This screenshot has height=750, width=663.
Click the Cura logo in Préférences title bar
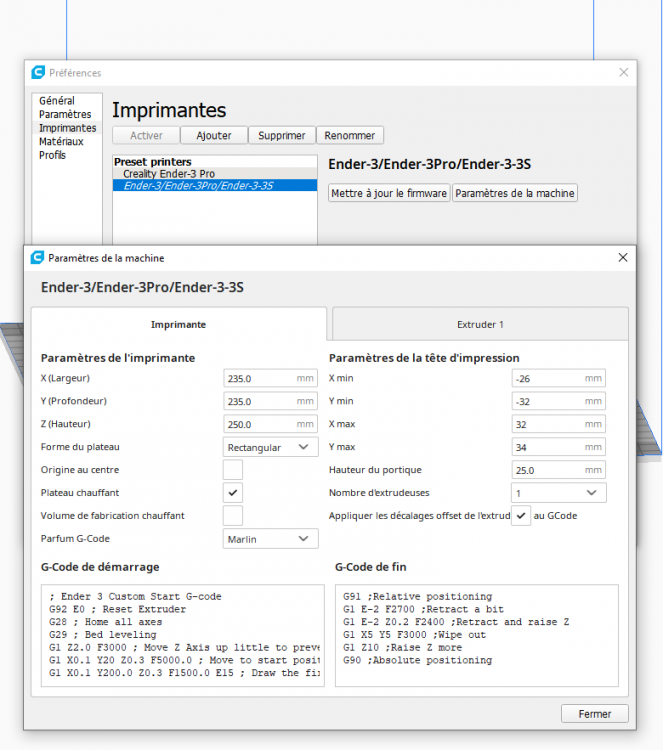pyautogui.click(x=38, y=72)
